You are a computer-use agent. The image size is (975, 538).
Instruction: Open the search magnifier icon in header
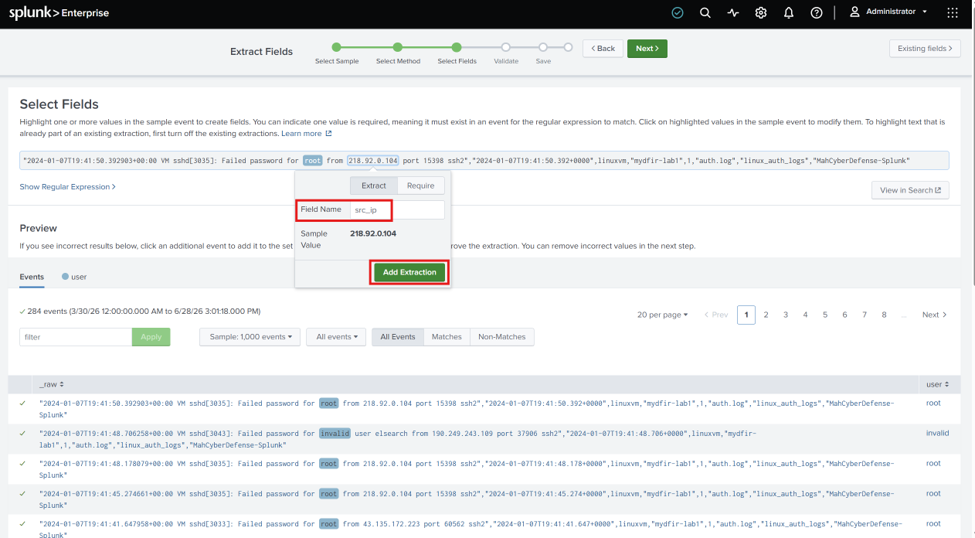pyautogui.click(x=705, y=12)
